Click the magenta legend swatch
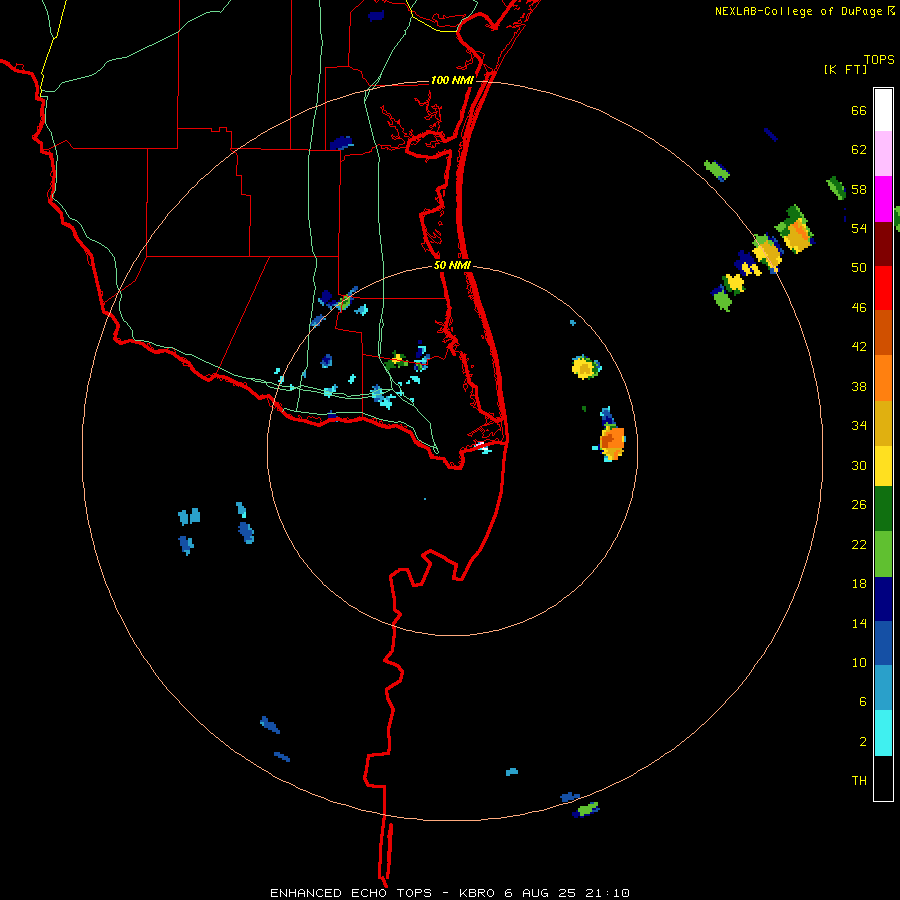 (x=883, y=199)
